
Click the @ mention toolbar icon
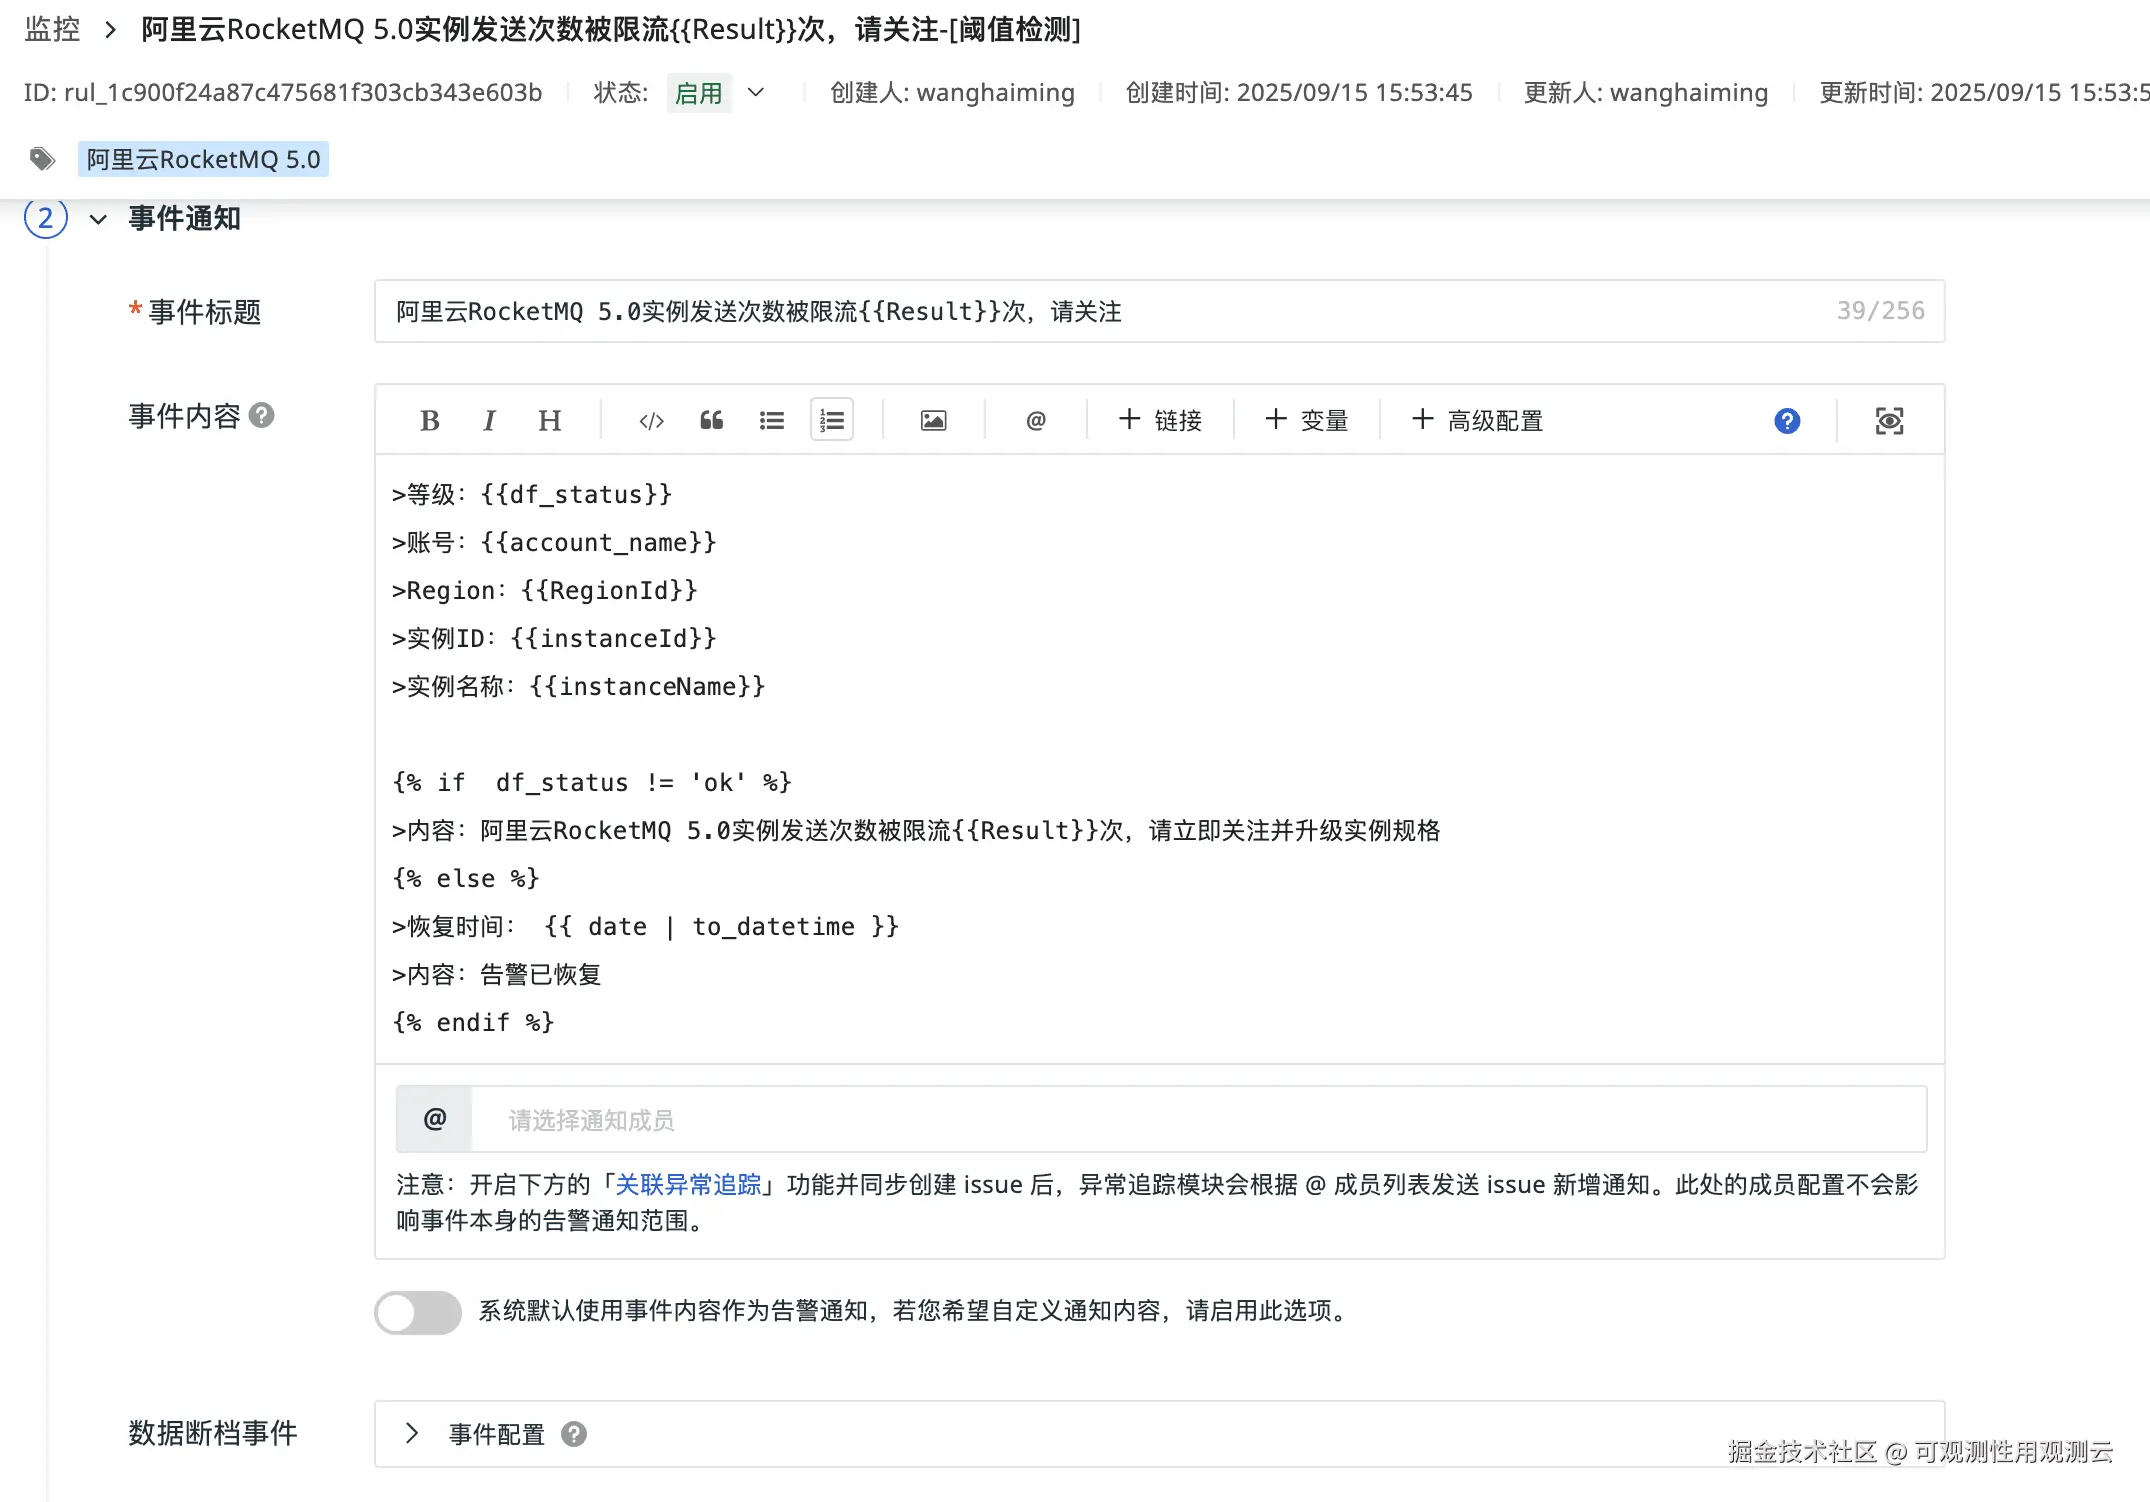[1036, 421]
